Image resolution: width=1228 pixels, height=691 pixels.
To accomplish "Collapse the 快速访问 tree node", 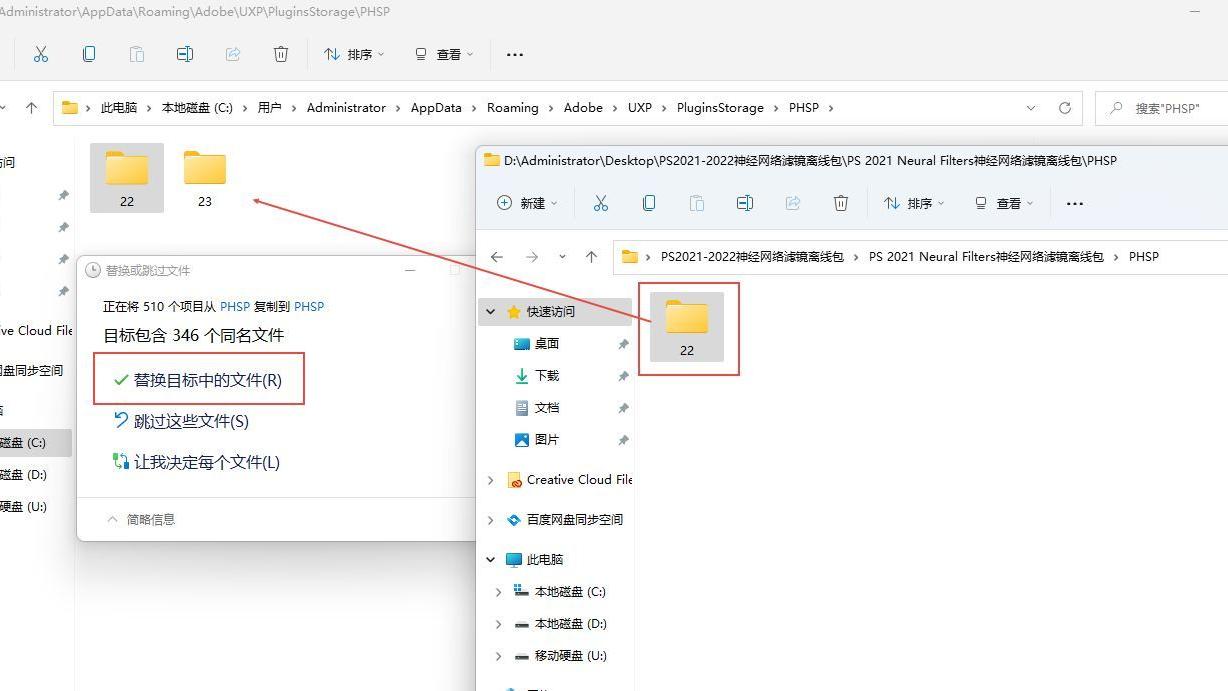I will (x=491, y=311).
